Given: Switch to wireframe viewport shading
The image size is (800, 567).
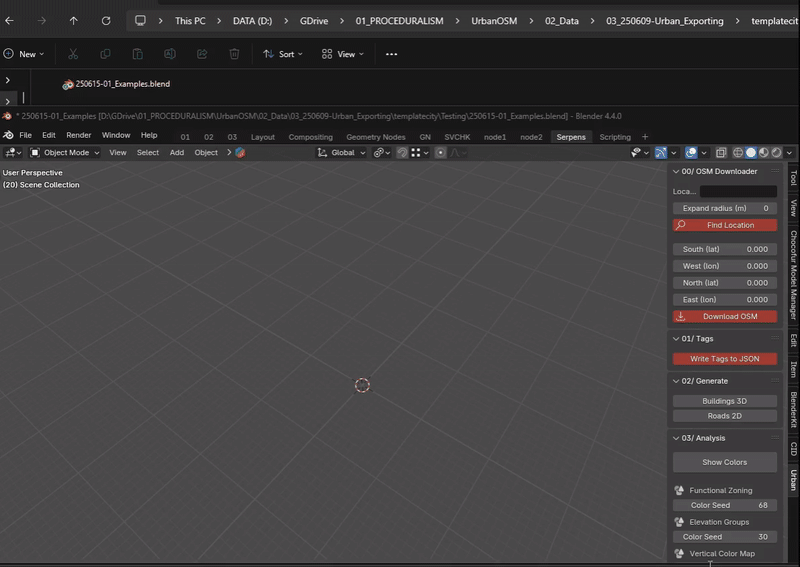Looking at the screenshot, I should (x=738, y=153).
